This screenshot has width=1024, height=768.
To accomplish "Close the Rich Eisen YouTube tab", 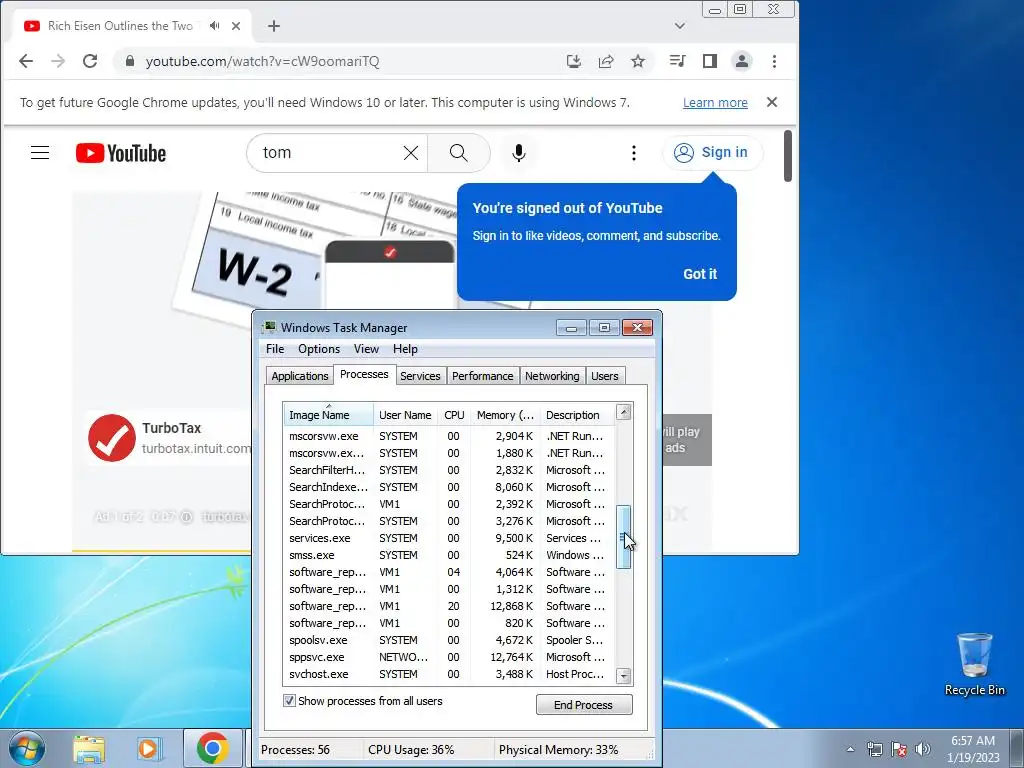I will (x=236, y=26).
